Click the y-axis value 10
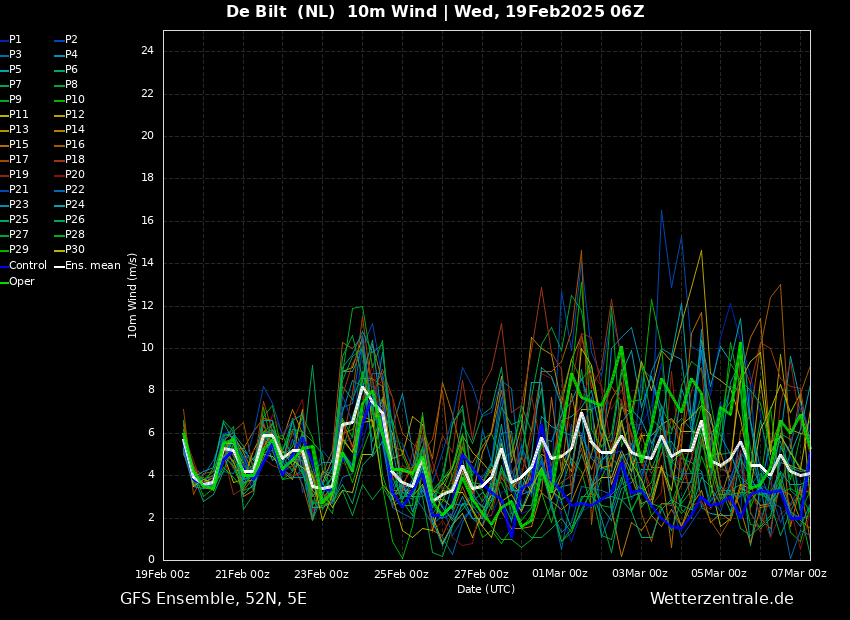 pos(147,348)
